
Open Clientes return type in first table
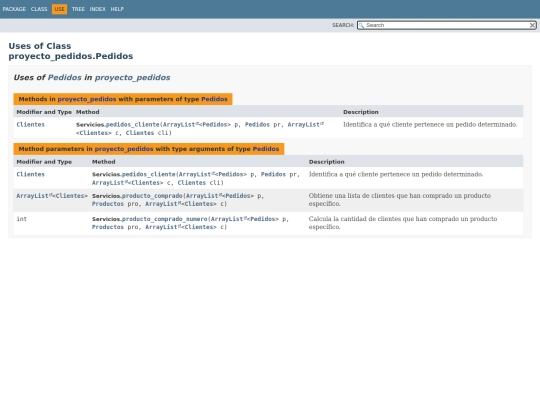pos(31,125)
